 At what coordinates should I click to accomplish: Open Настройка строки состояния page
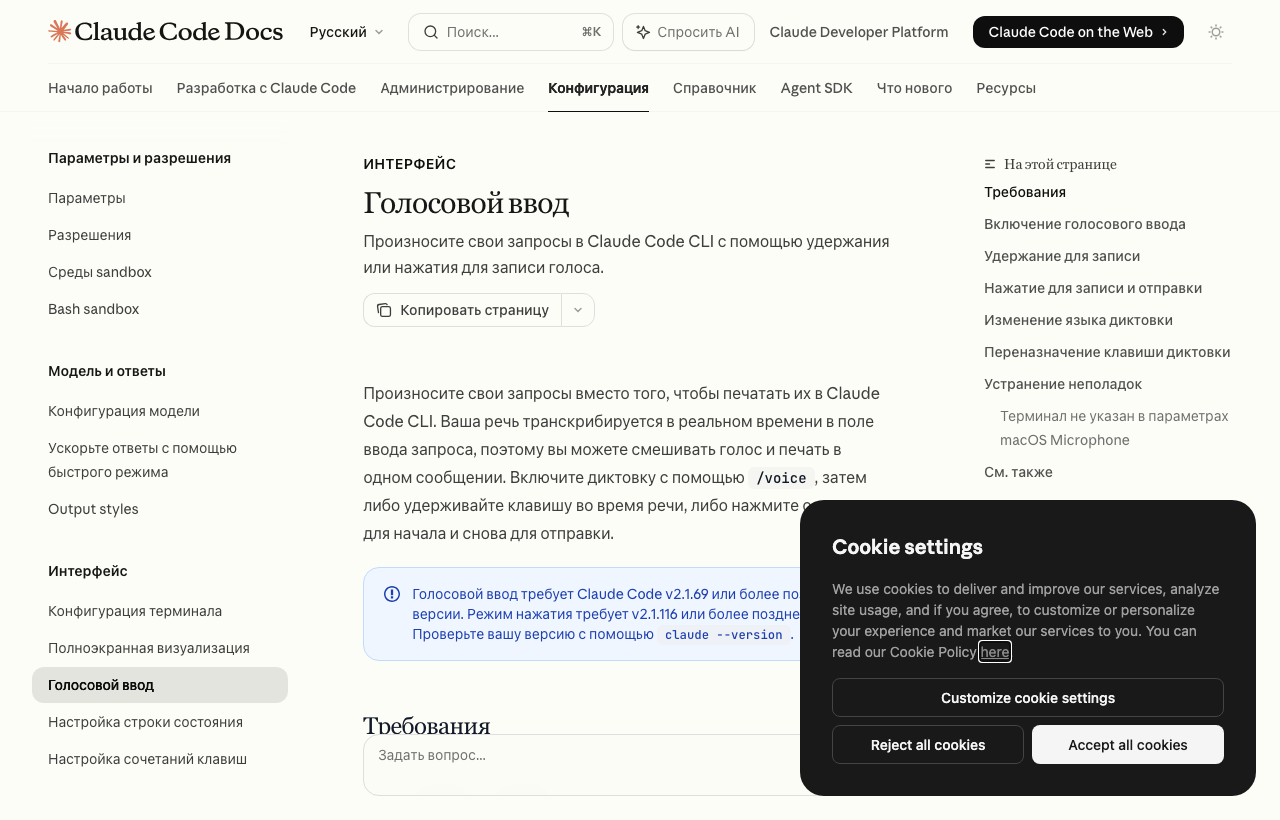[x=160, y=722]
